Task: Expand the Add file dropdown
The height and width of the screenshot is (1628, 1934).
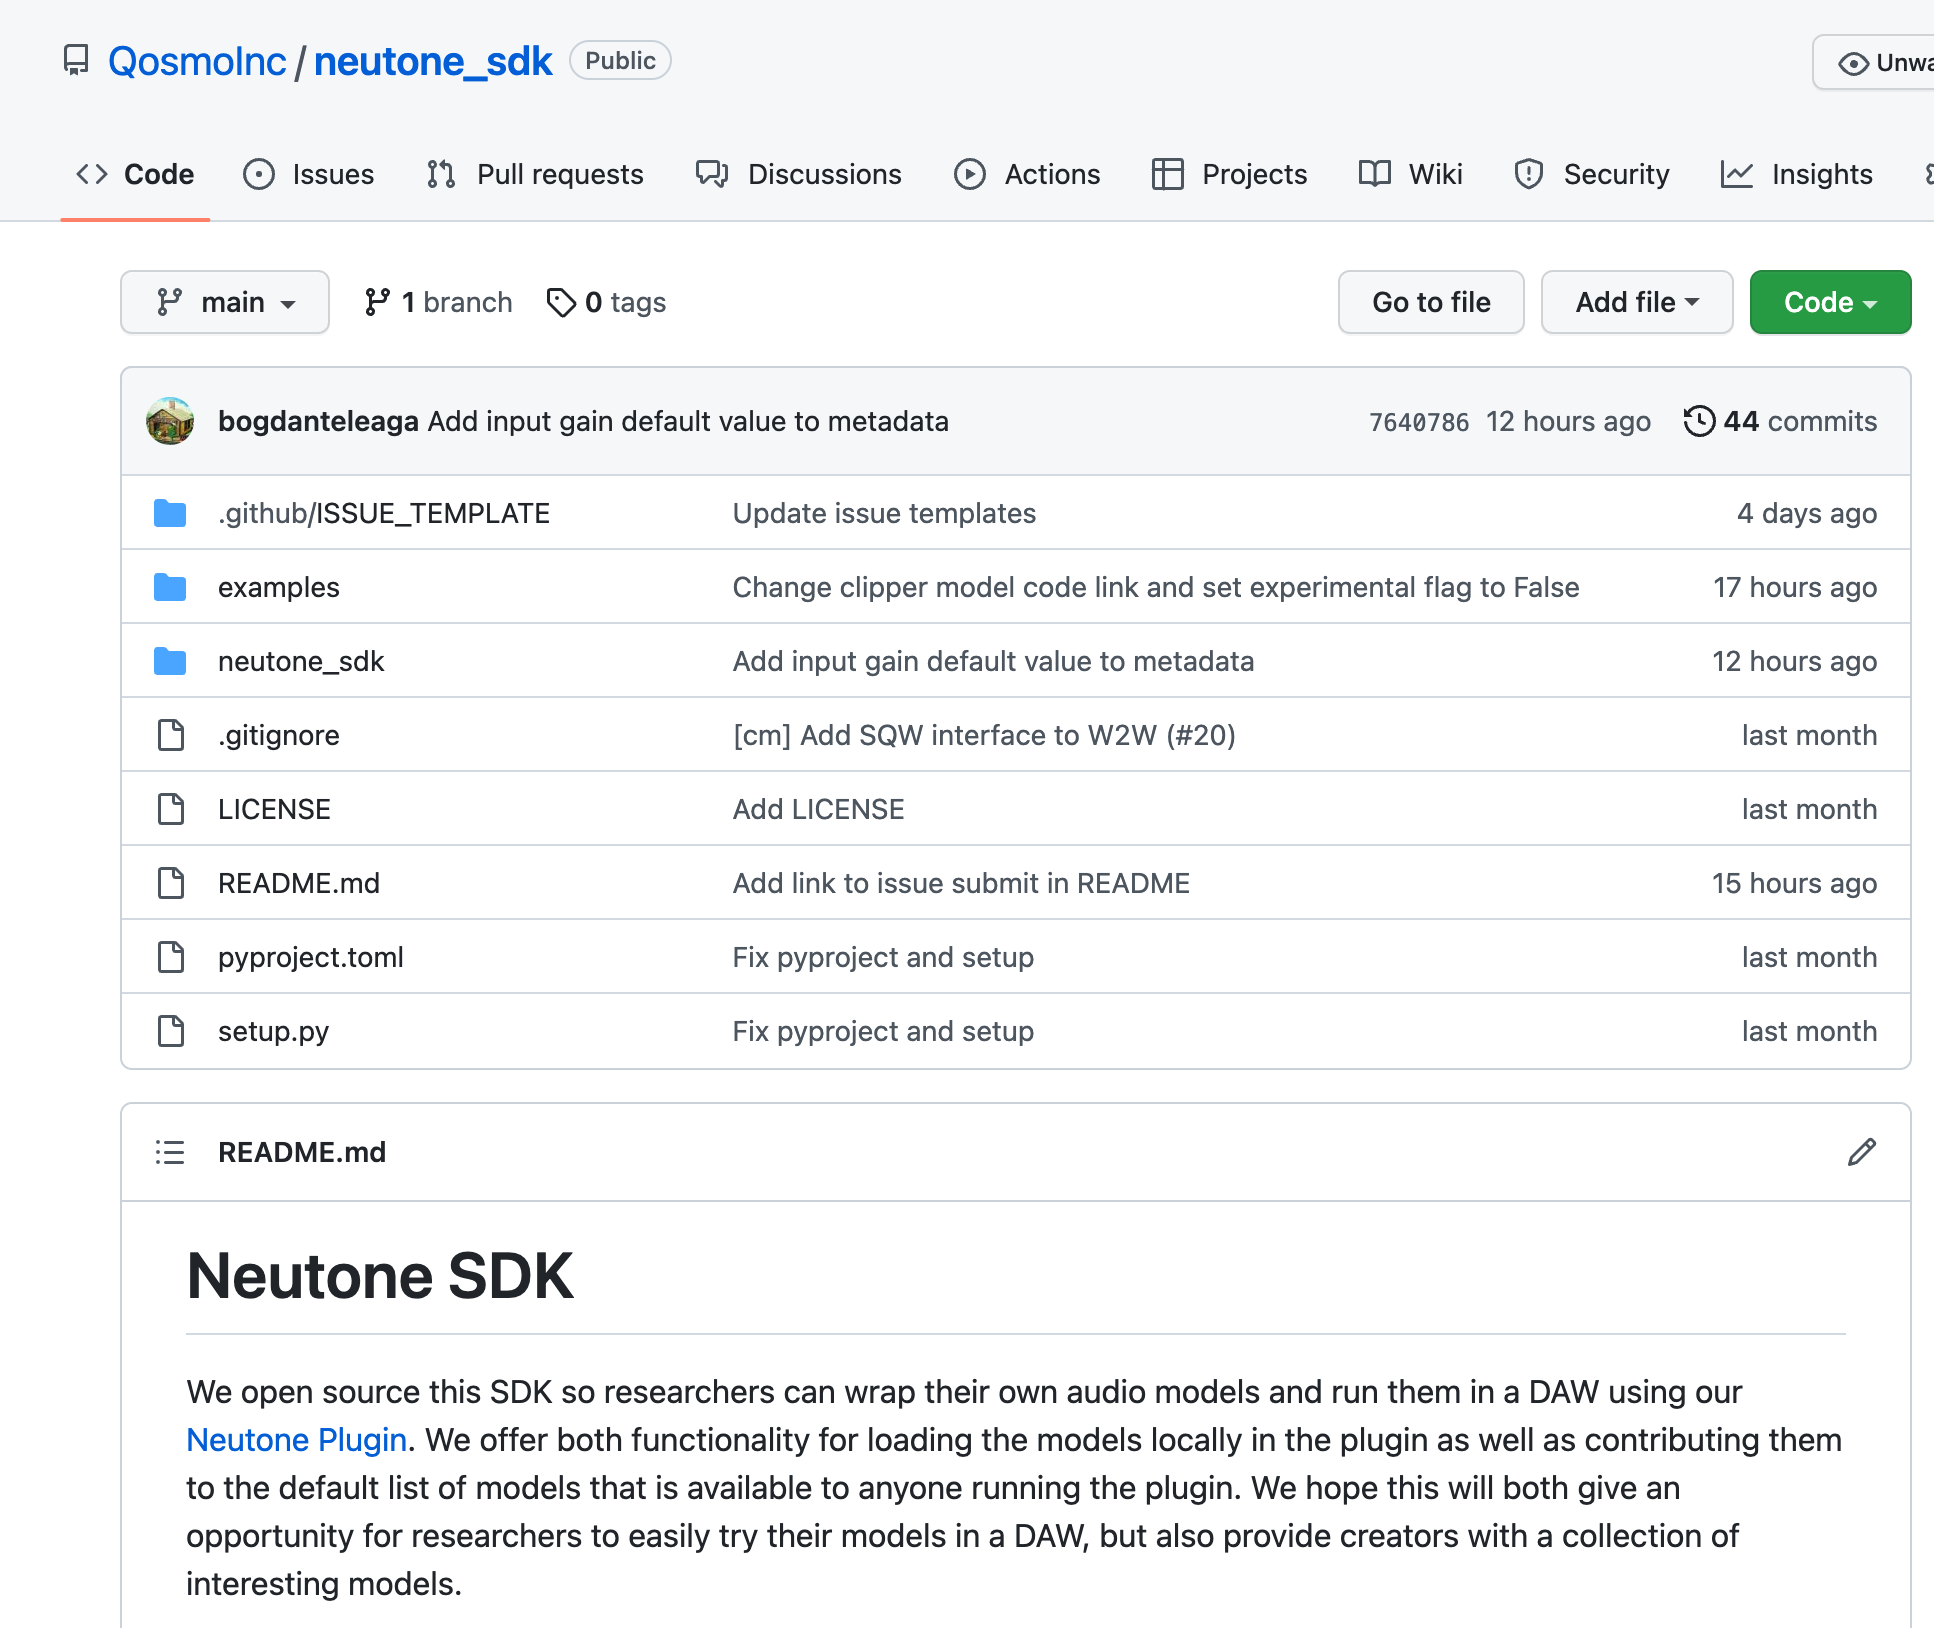Action: pyautogui.click(x=1636, y=301)
